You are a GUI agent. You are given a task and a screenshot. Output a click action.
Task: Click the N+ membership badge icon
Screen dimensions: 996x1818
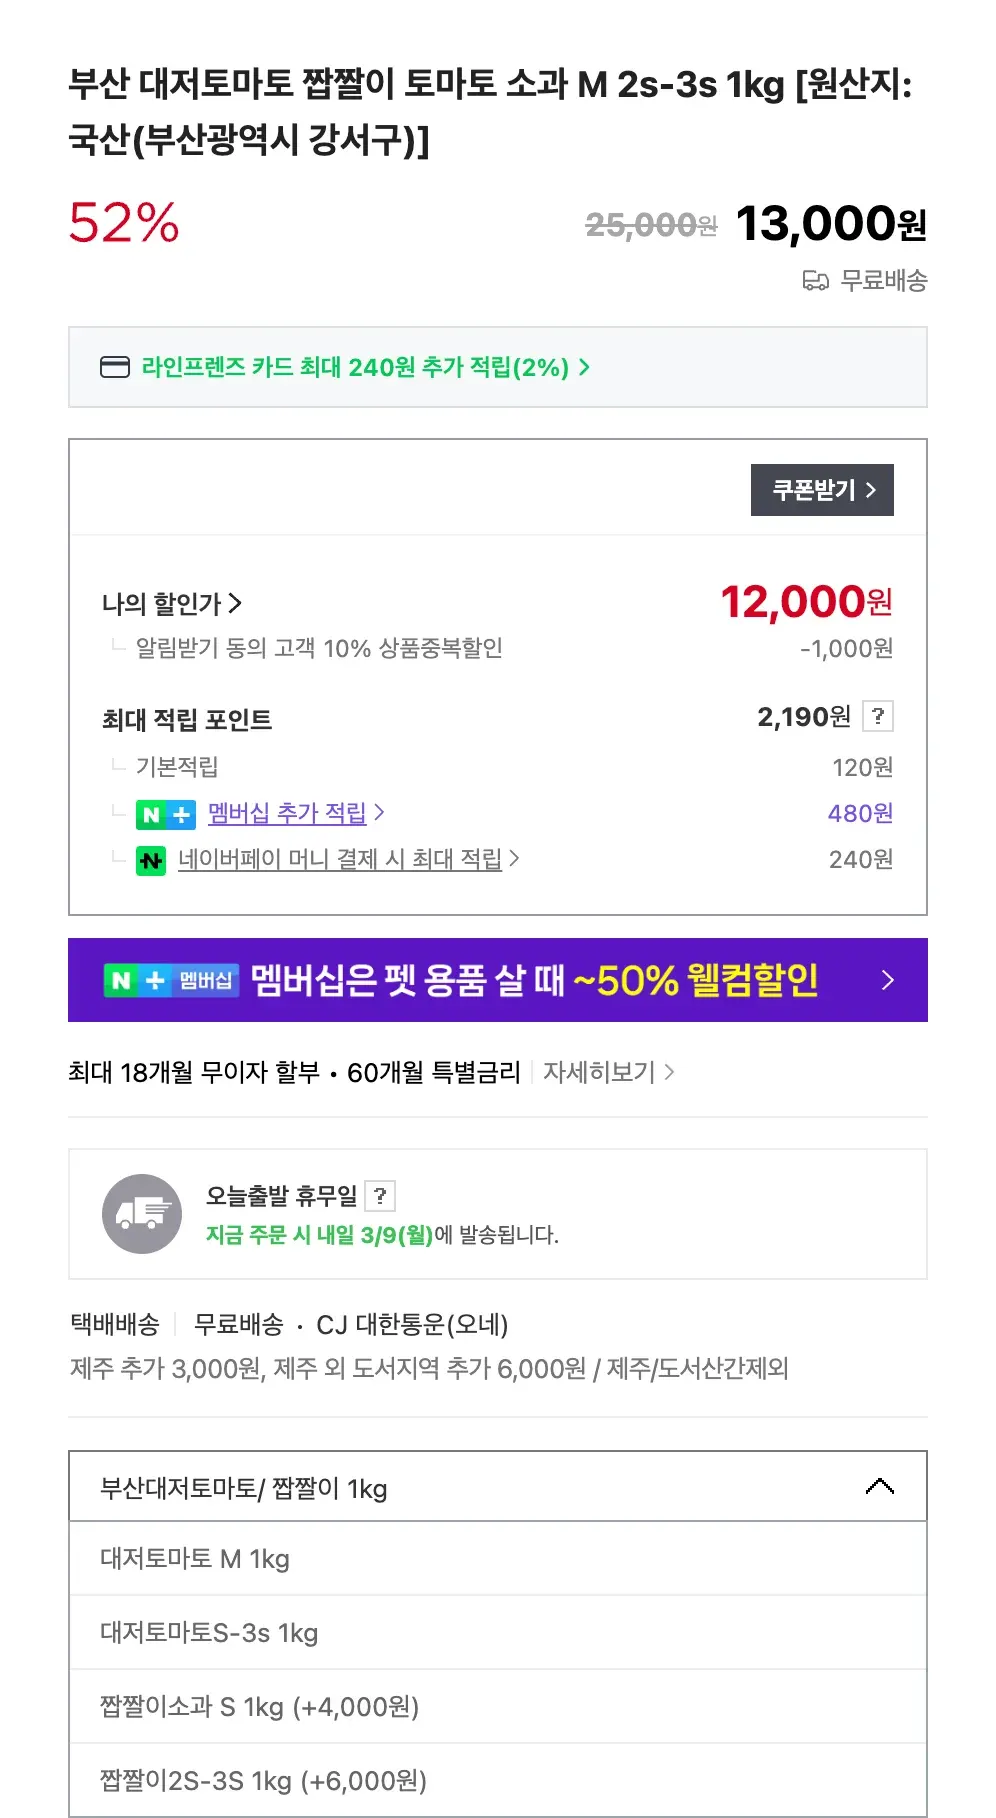pyautogui.click(x=165, y=815)
